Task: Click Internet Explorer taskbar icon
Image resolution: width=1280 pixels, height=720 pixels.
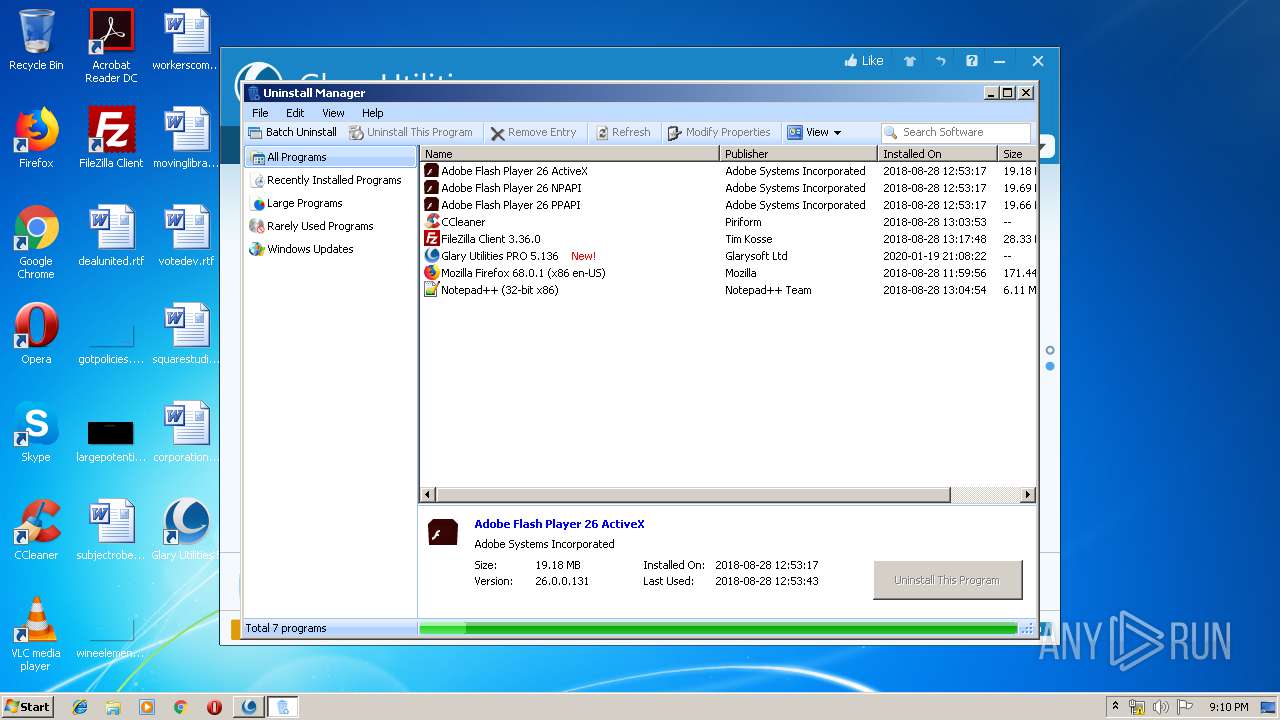Action: coord(80,707)
